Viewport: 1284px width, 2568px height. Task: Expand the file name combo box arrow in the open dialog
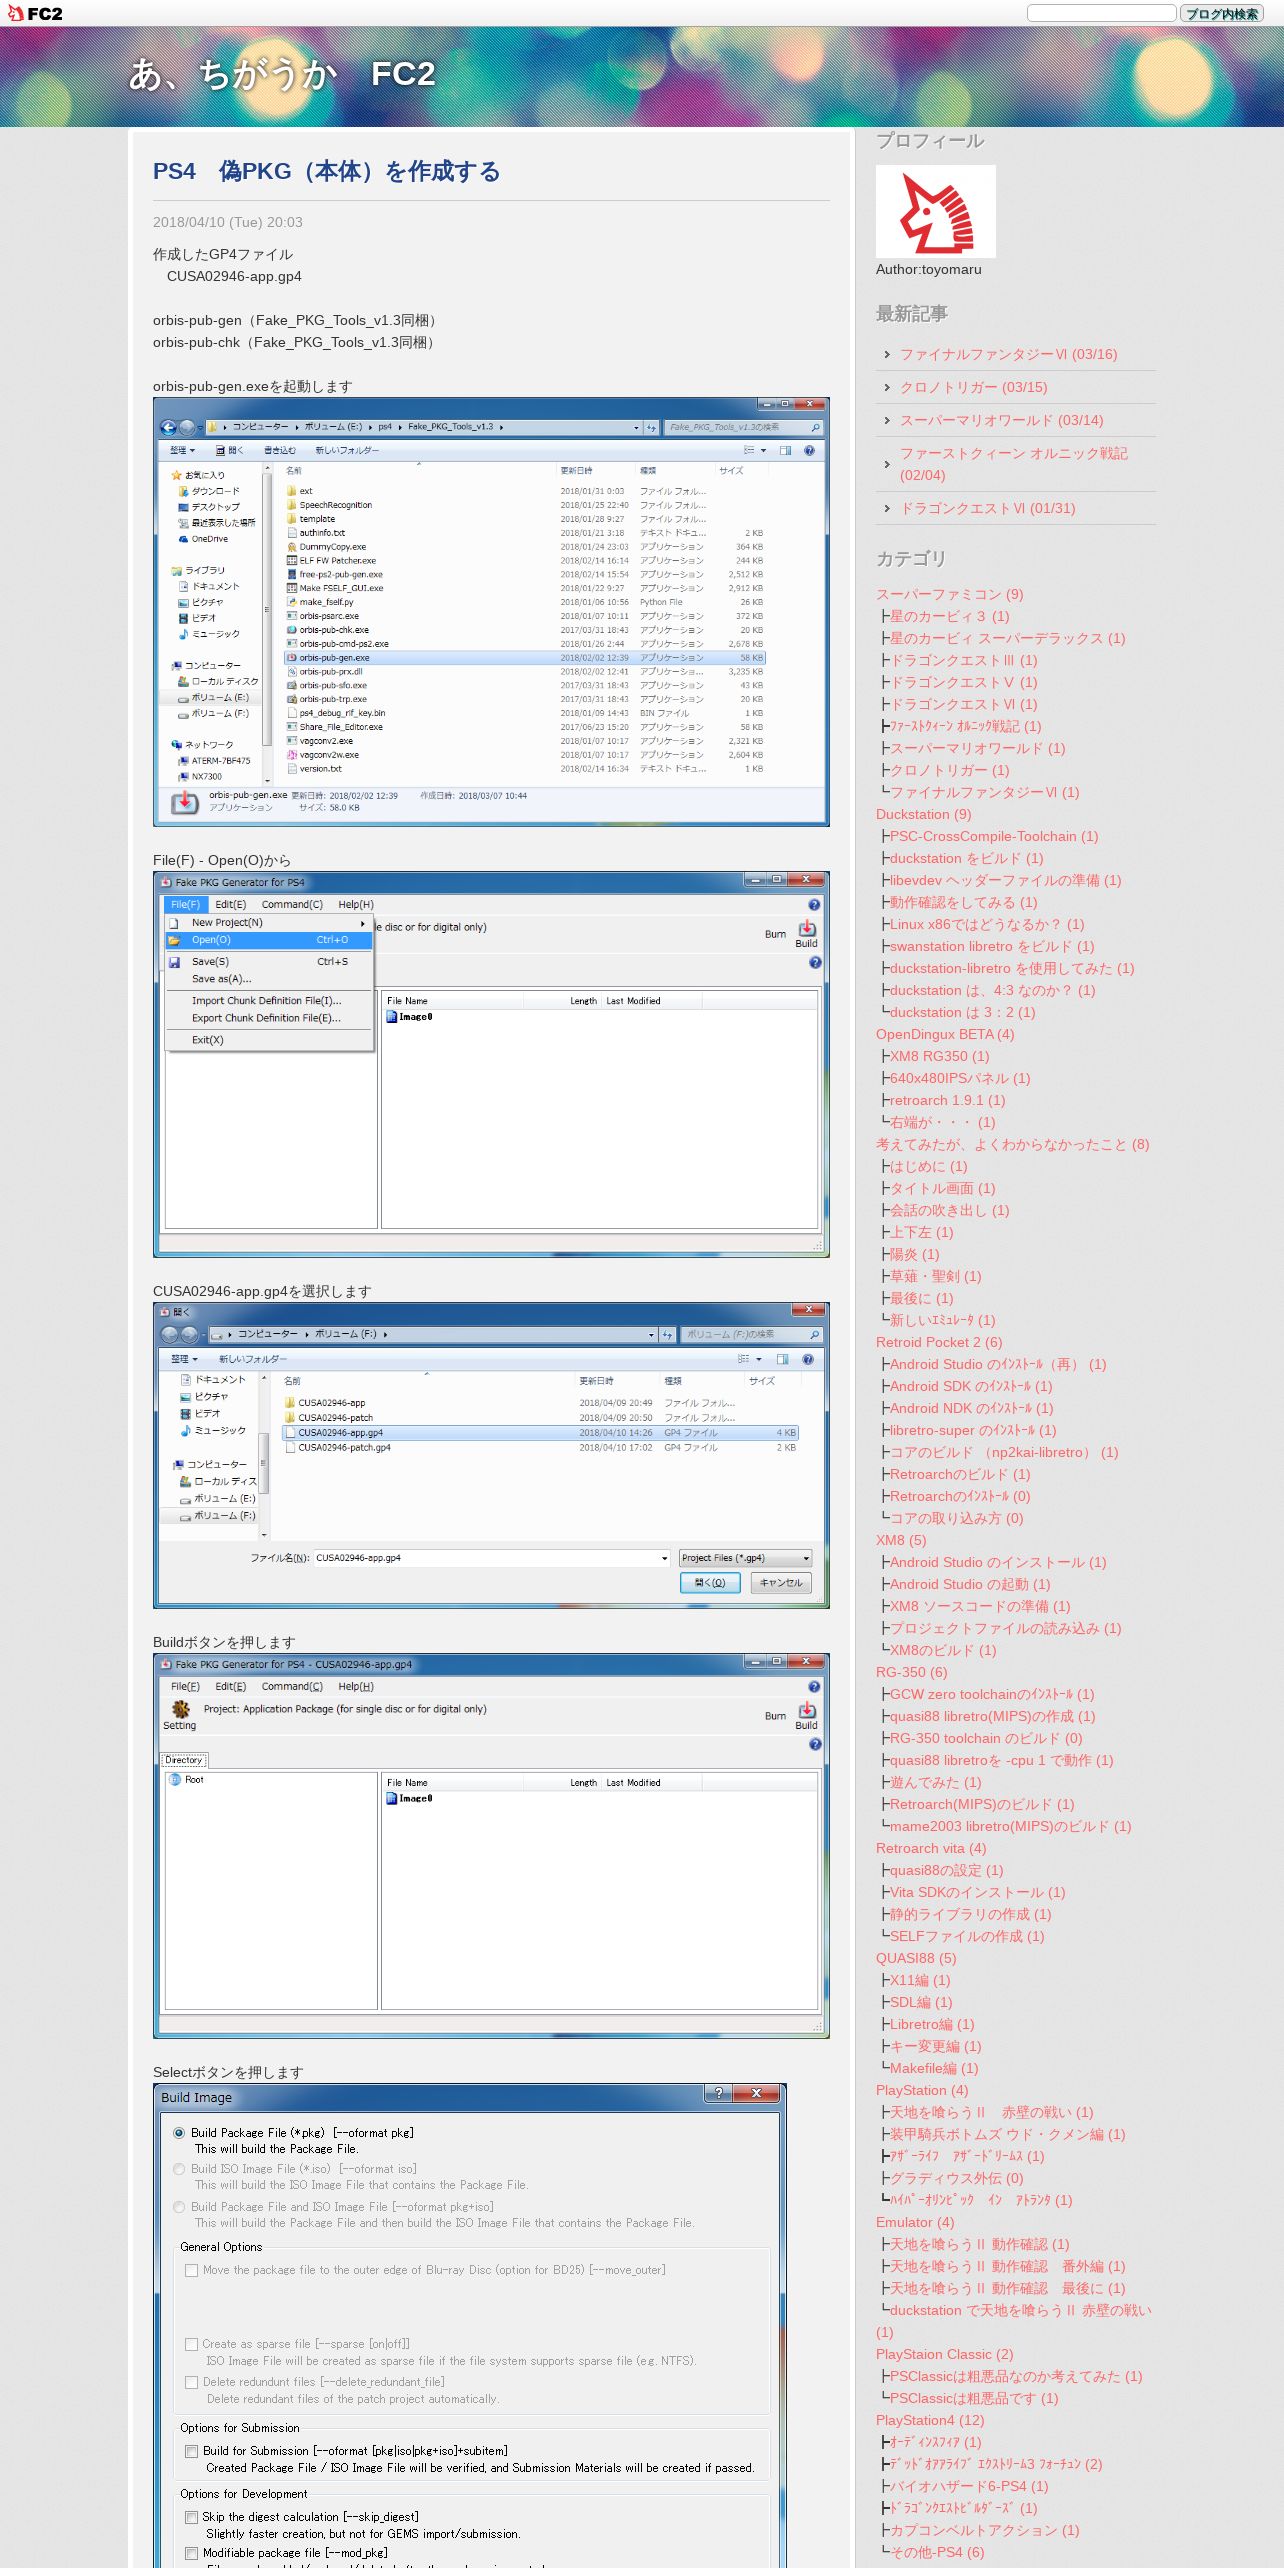coord(664,1558)
